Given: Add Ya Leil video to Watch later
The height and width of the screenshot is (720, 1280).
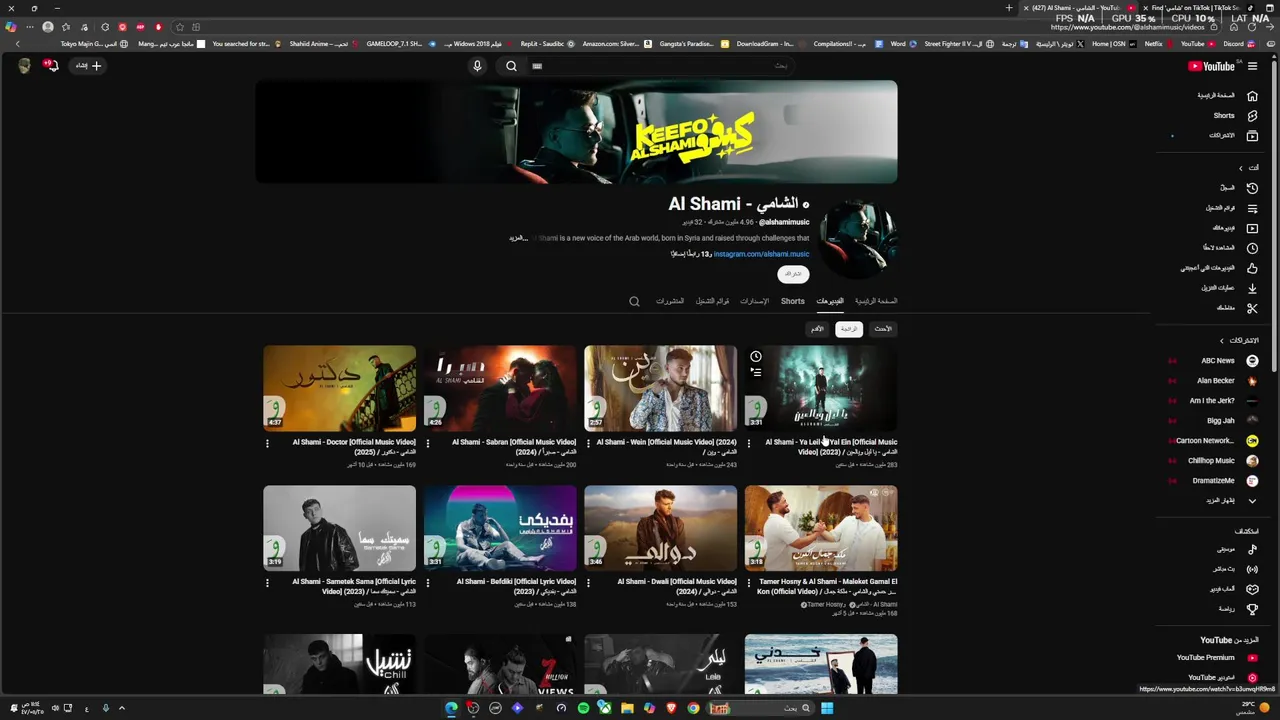Looking at the screenshot, I should (x=756, y=357).
